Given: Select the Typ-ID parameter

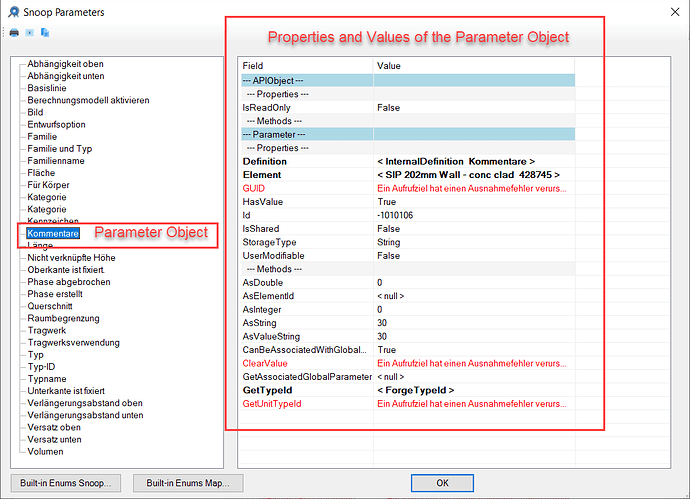Looking at the screenshot, I should pos(41,367).
